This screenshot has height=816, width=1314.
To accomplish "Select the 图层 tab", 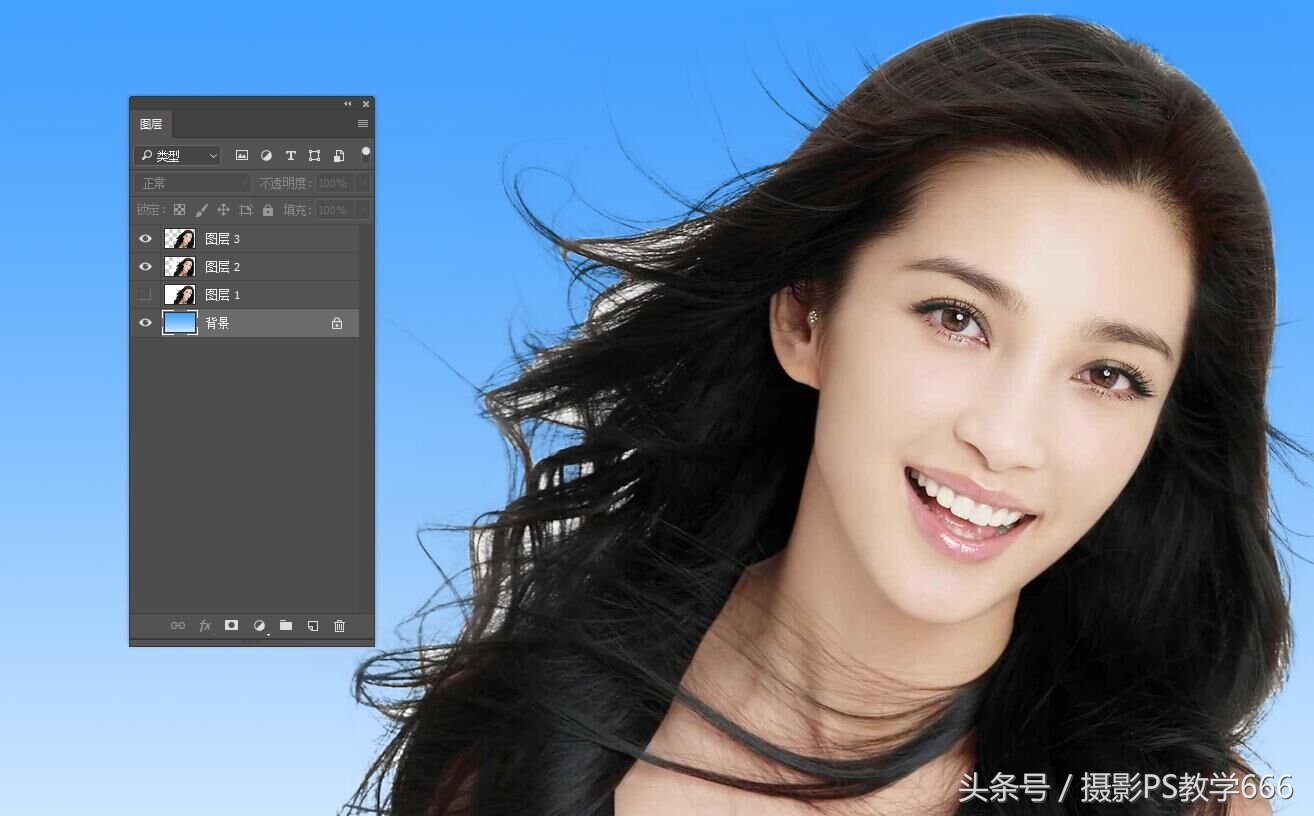I will [x=151, y=124].
